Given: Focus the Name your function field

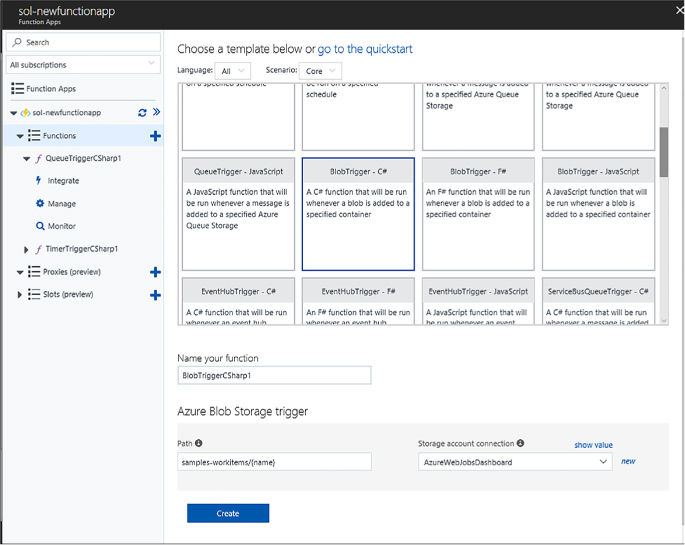Looking at the screenshot, I should (274, 375).
